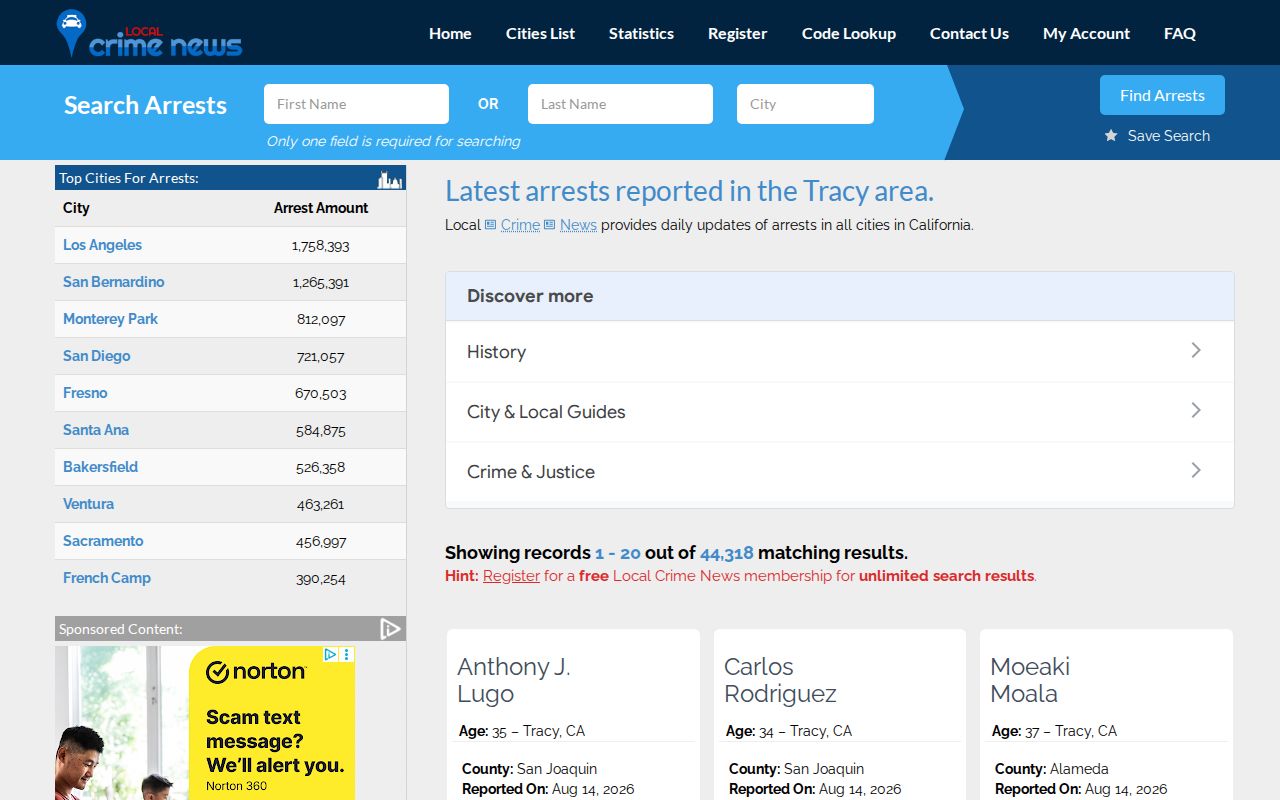Go to My Account
This screenshot has width=1280, height=800.
pyautogui.click(x=1086, y=33)
